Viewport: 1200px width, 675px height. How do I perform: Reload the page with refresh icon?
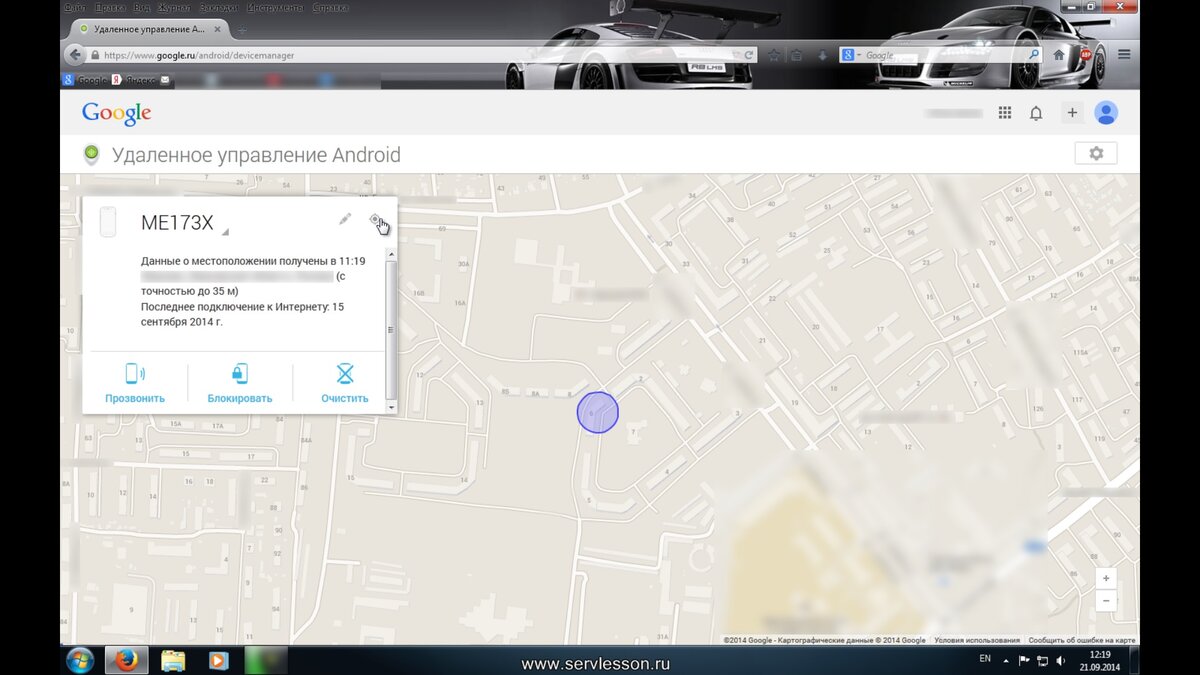click(x=748, y=56)
